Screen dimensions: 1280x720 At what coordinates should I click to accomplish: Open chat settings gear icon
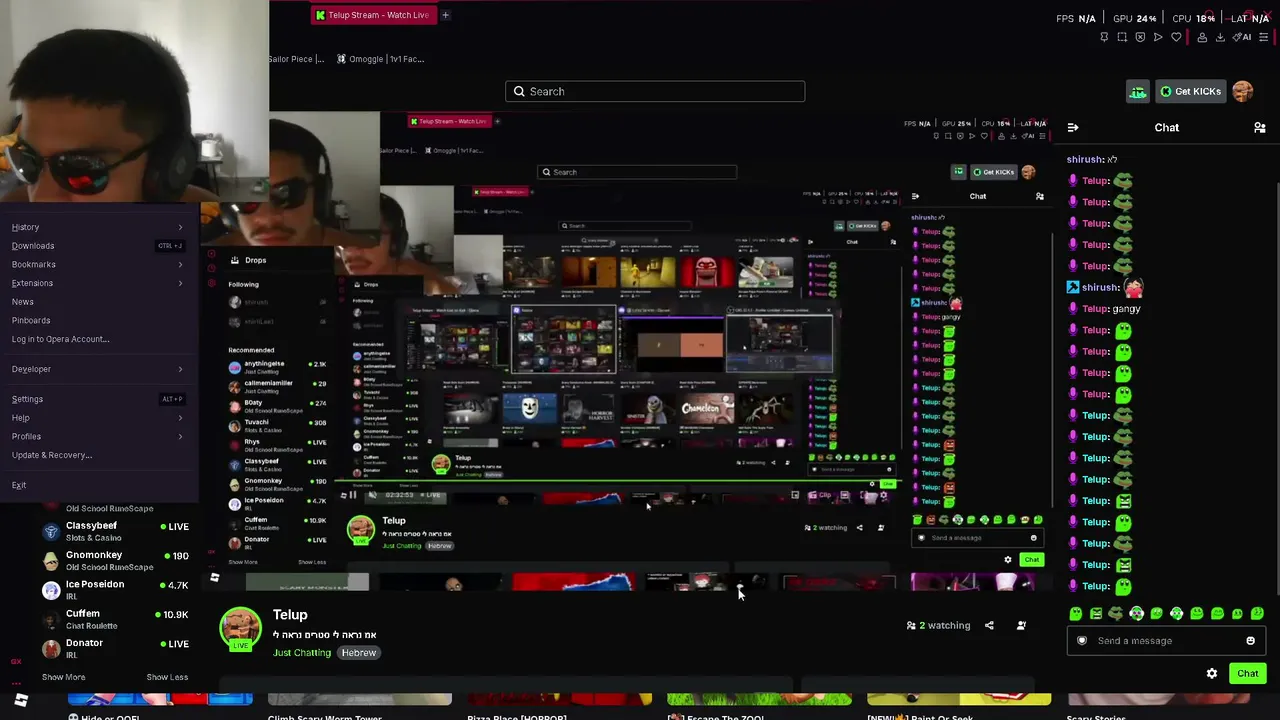[1212, 674]
